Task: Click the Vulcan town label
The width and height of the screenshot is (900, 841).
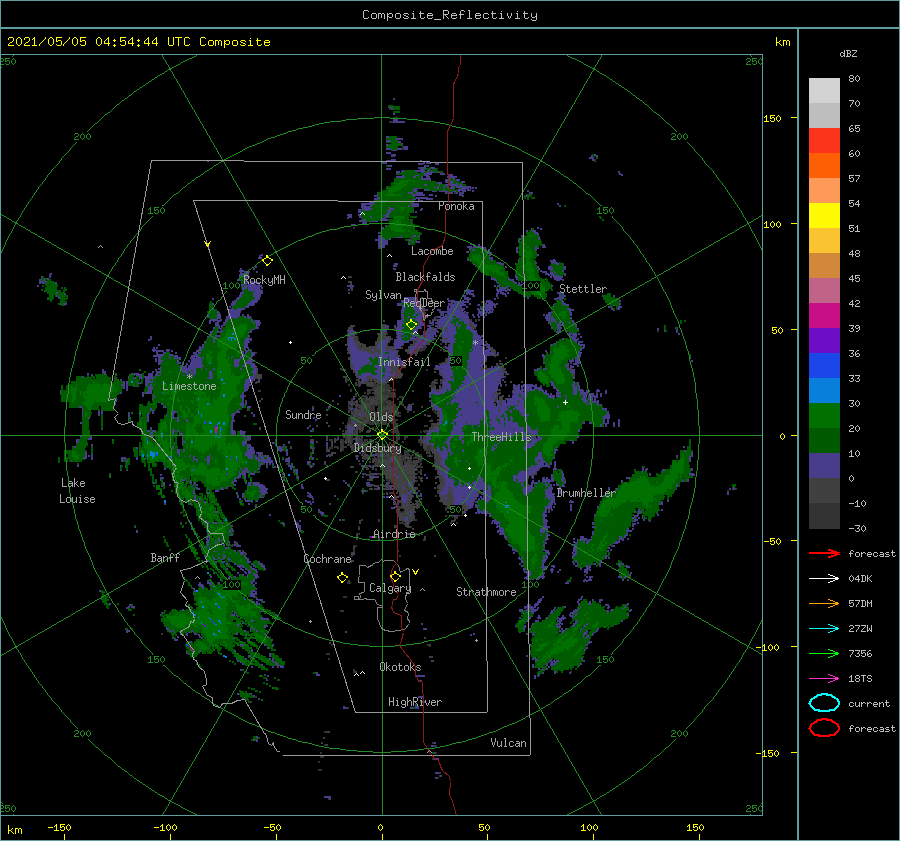Action: tap(509, 743)
